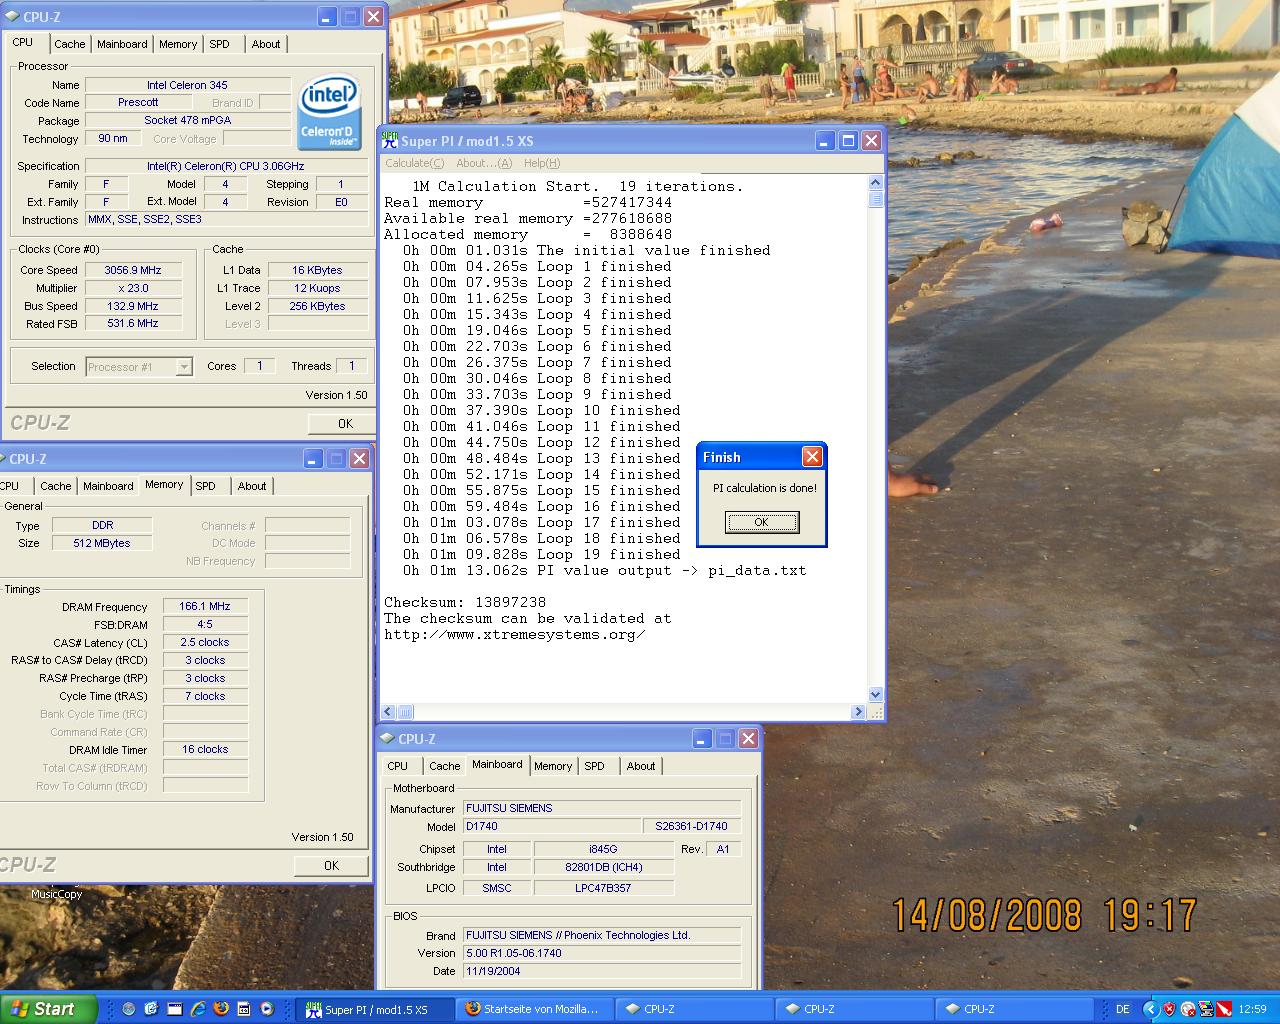
Task: Click Super PI vertical scrollbar up arrow
Action: (876, 183)
